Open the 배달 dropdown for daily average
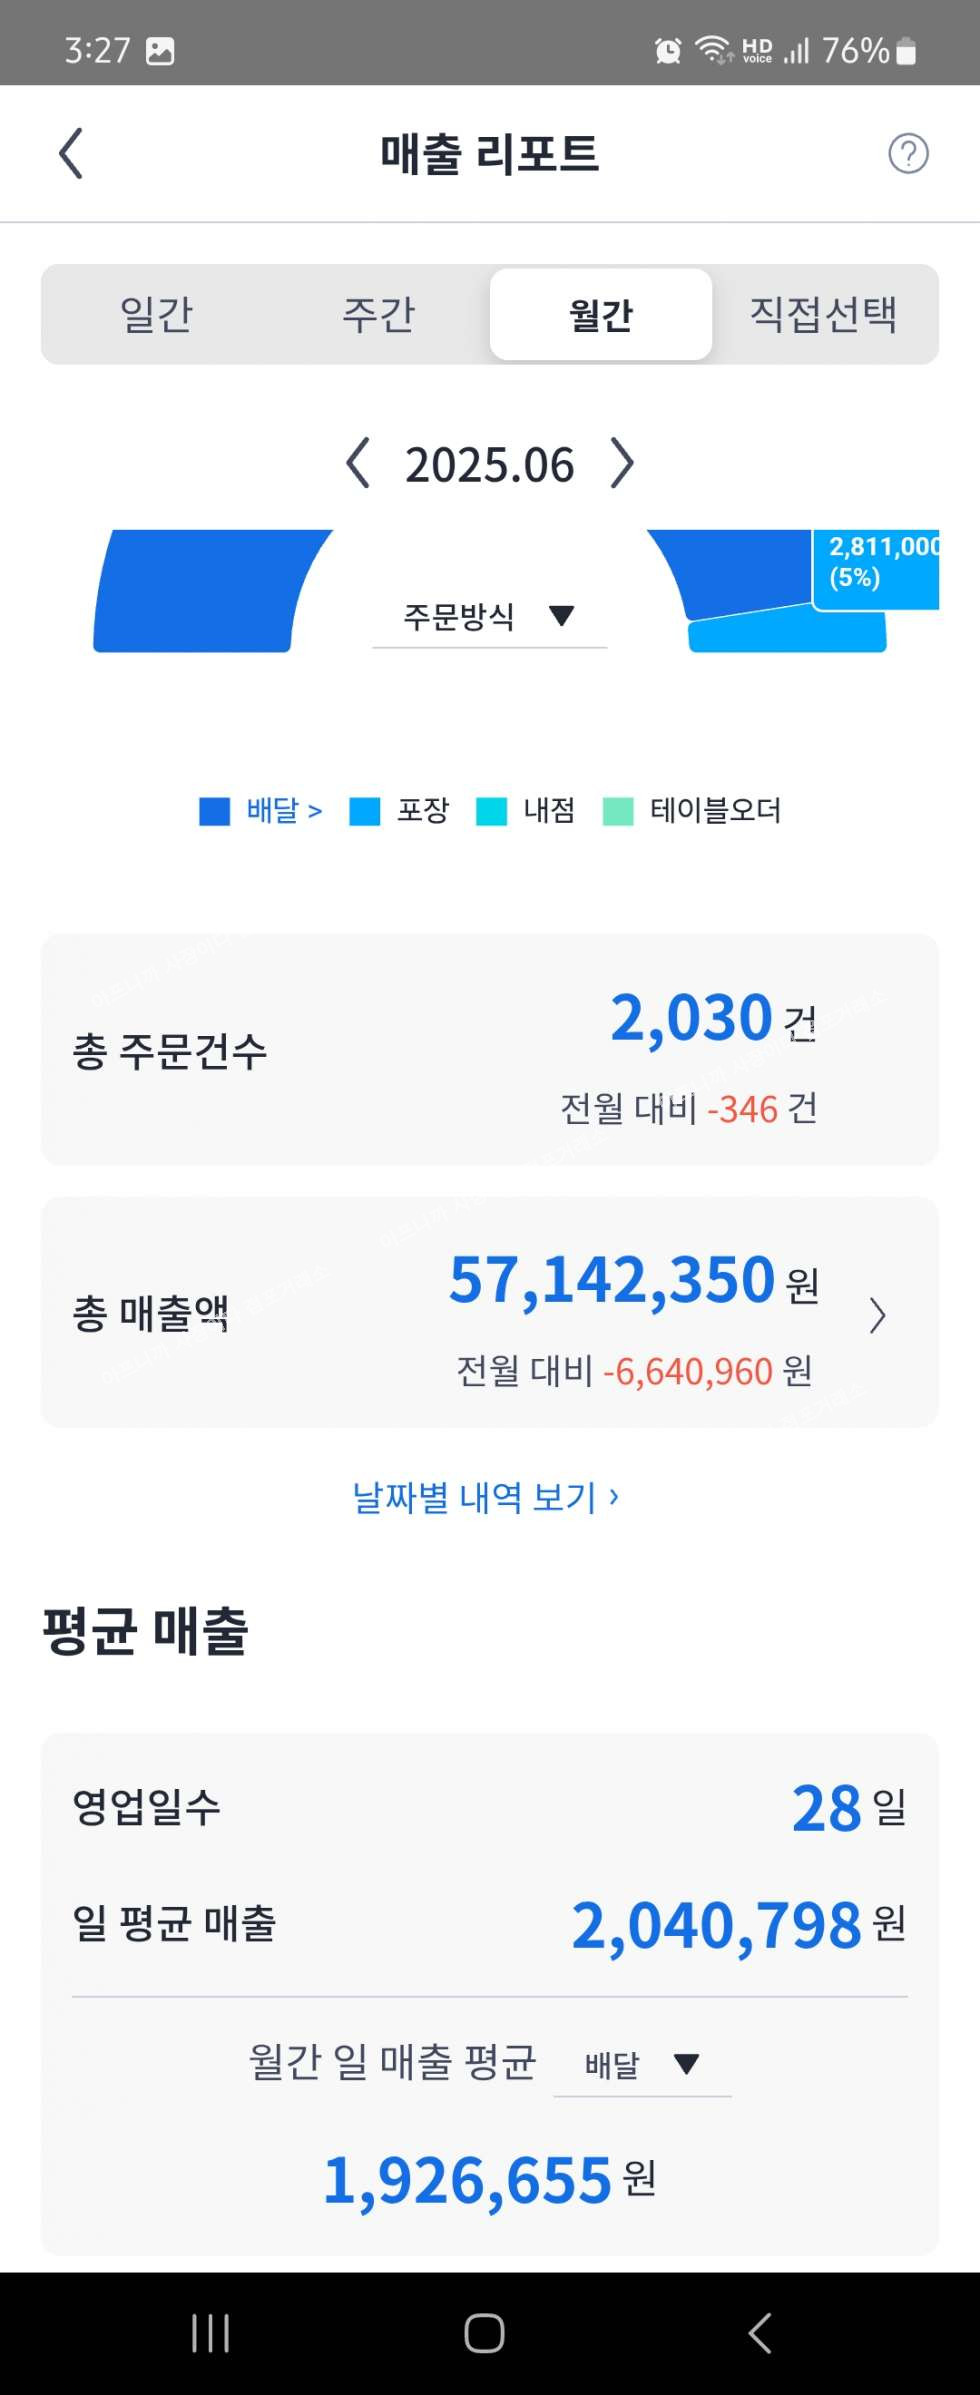Viewport: 980px width, 2395px height. tap(642, 2064)
